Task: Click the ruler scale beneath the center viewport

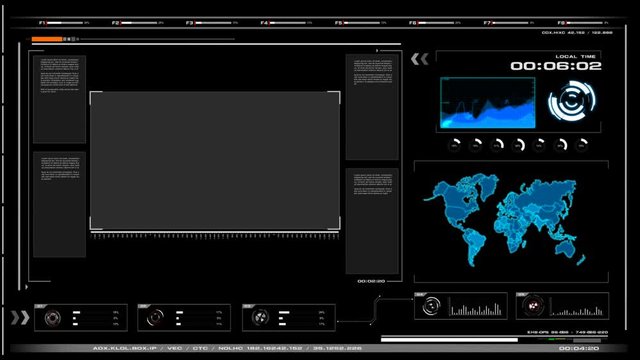Action: tap(215, 236)
